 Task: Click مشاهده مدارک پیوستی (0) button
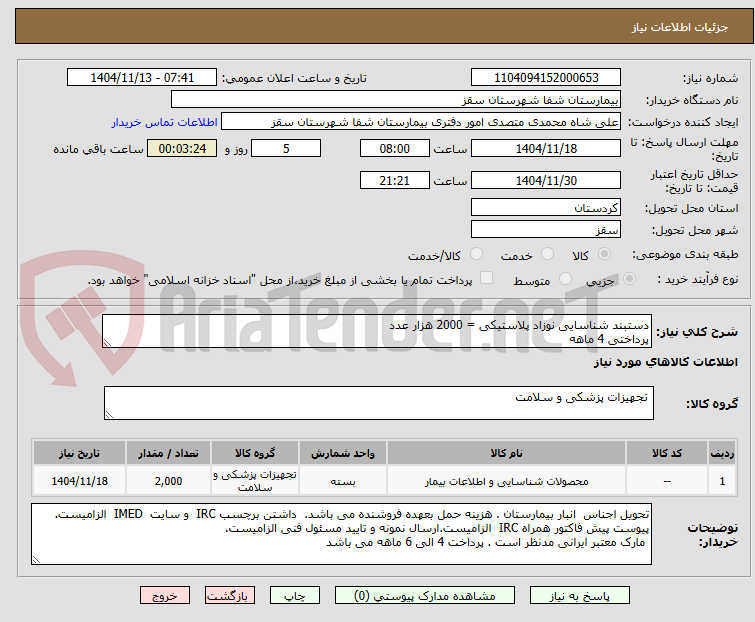425,596
